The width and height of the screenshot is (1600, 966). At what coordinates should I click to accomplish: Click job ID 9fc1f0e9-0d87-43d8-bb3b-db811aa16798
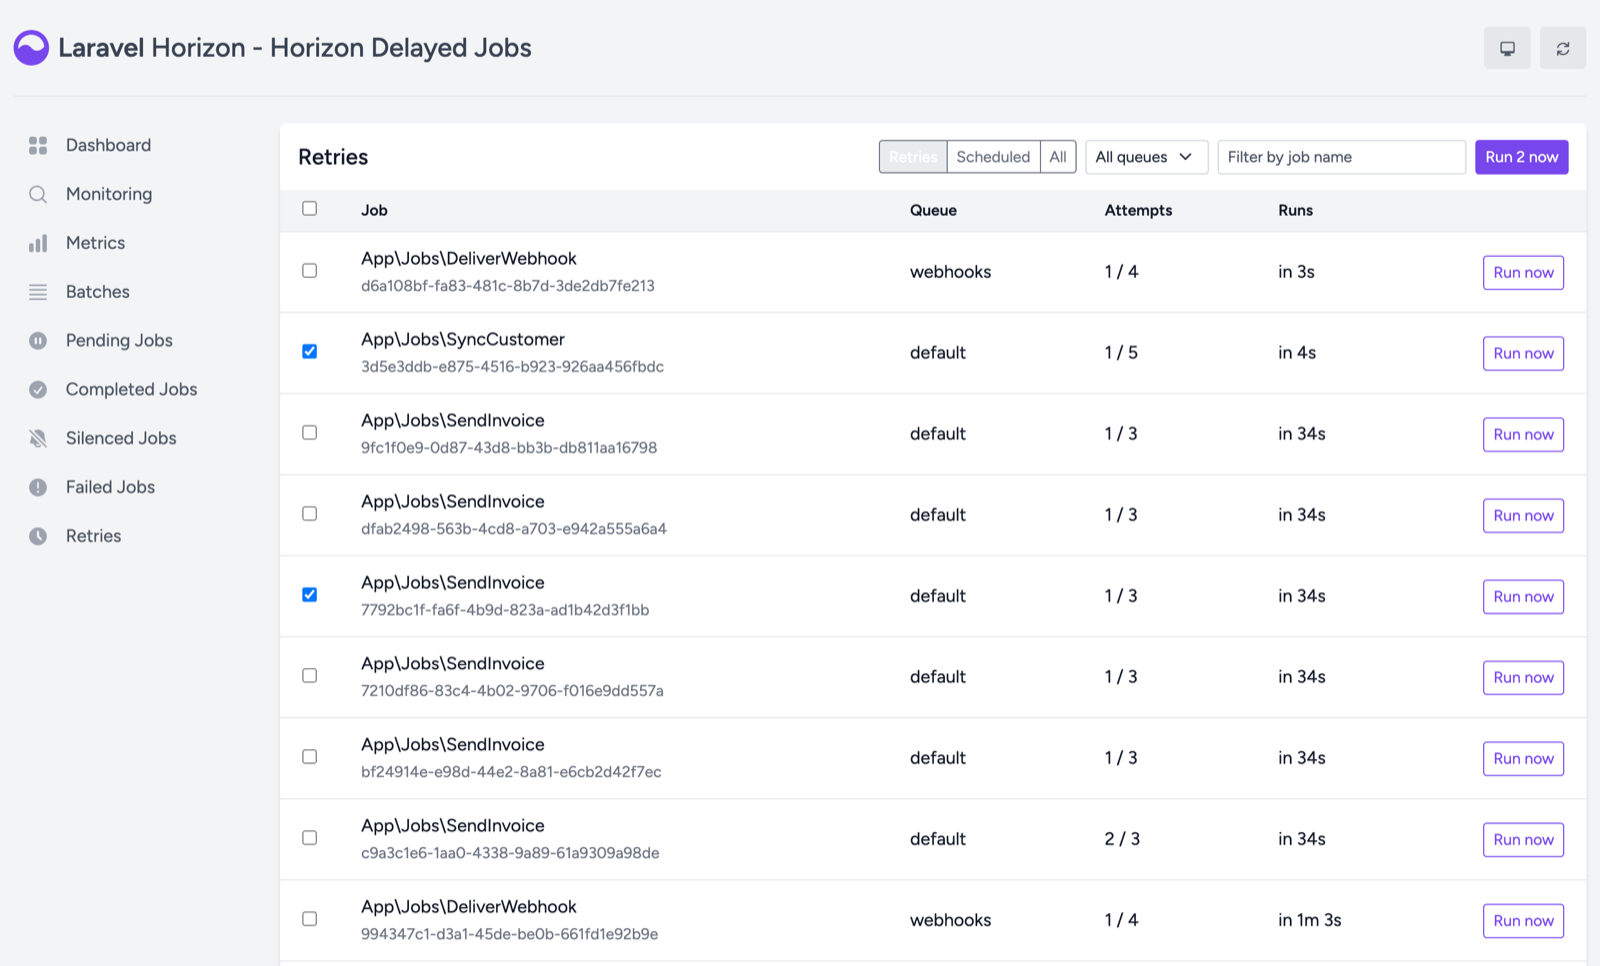509,448
